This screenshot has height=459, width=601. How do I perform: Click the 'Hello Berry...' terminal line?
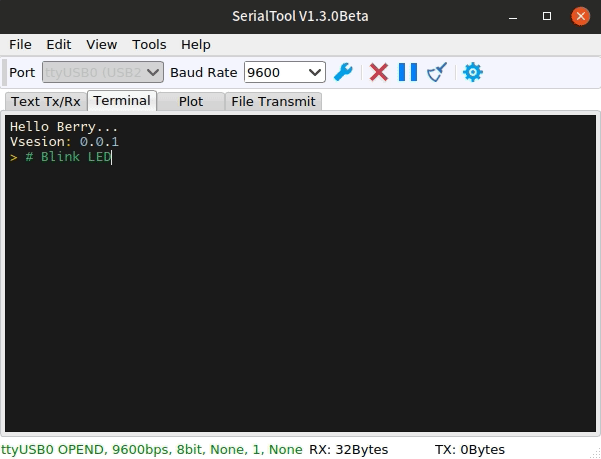[64, 127]
